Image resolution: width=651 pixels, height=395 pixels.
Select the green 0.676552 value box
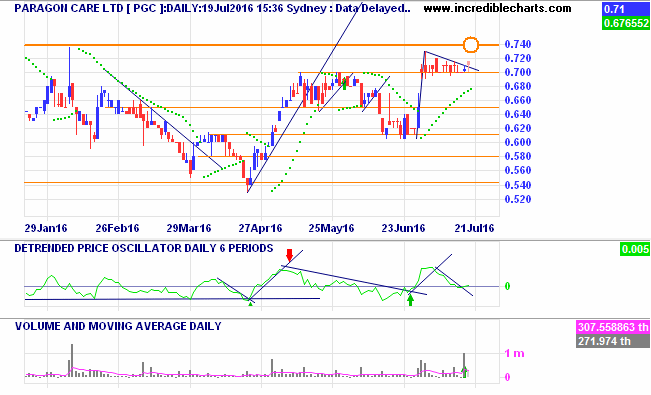tap(625, 23)
